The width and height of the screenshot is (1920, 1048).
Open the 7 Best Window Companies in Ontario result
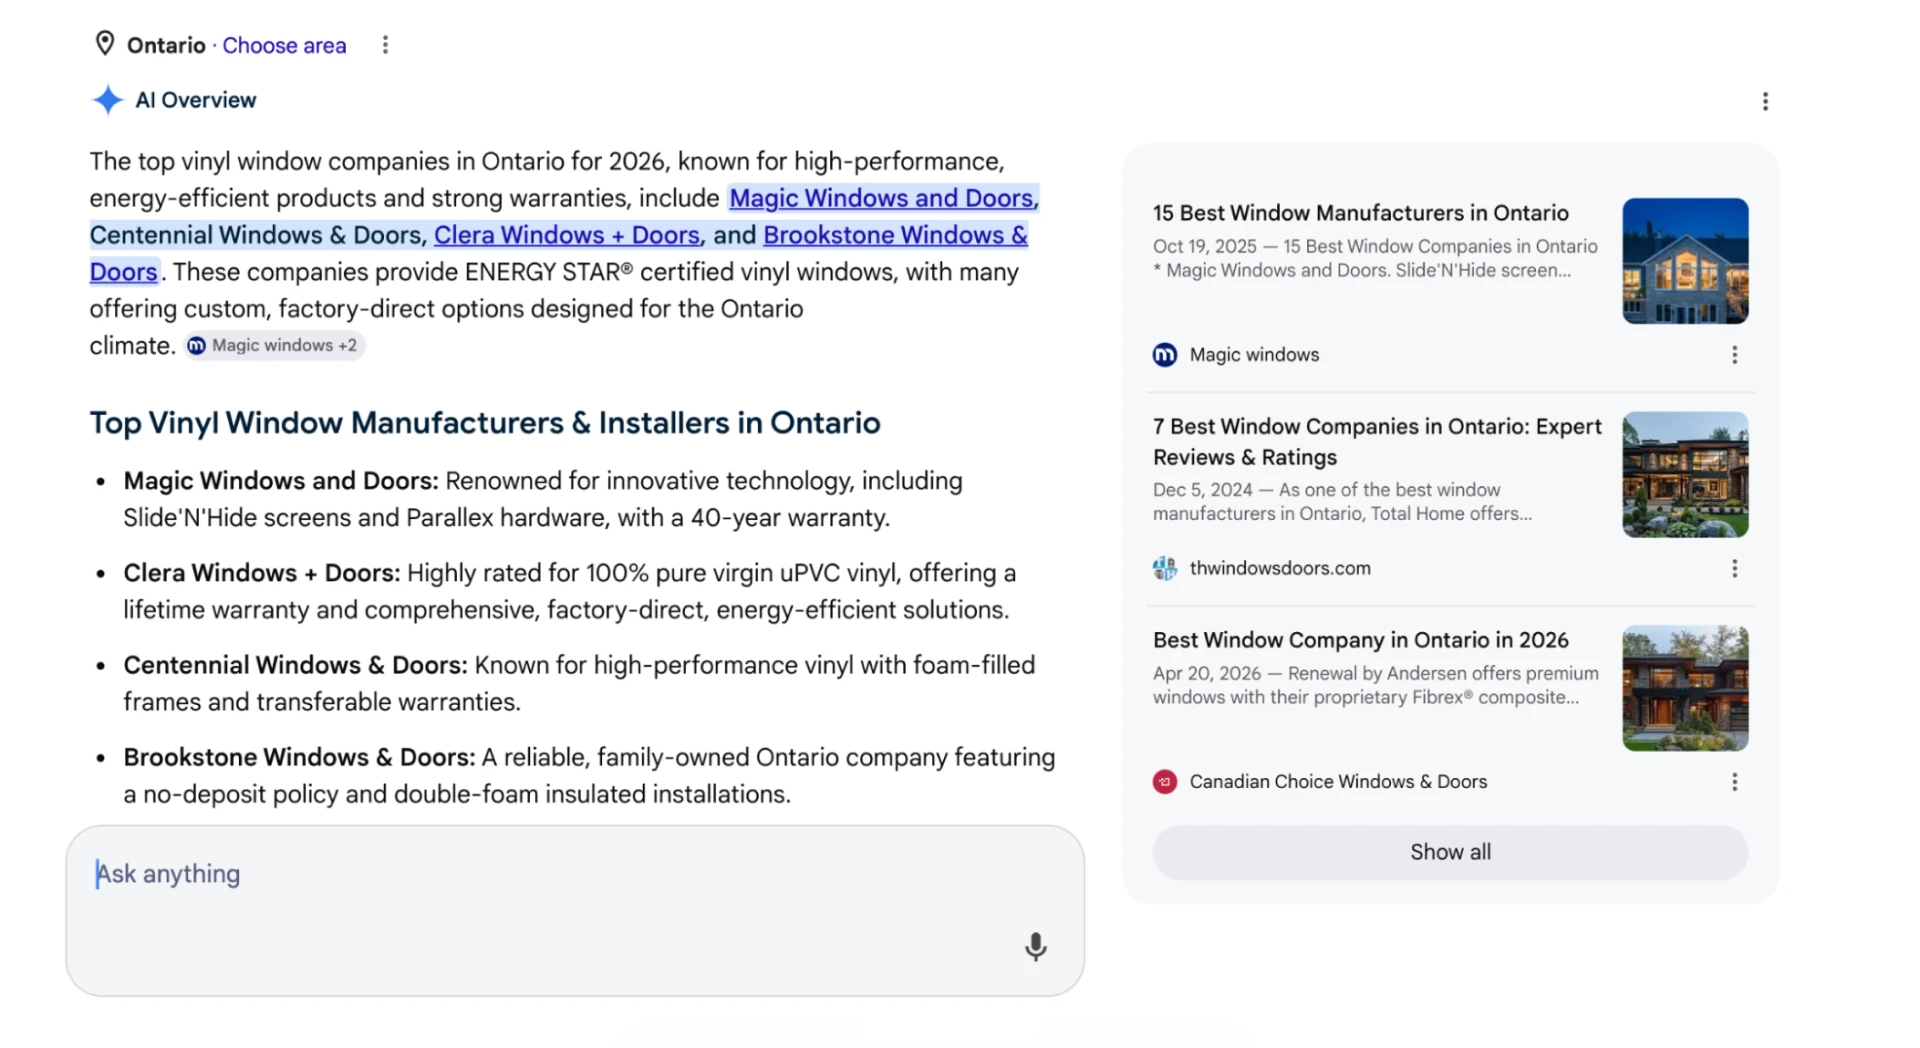pyautogui.click(x=1377, y=441)
